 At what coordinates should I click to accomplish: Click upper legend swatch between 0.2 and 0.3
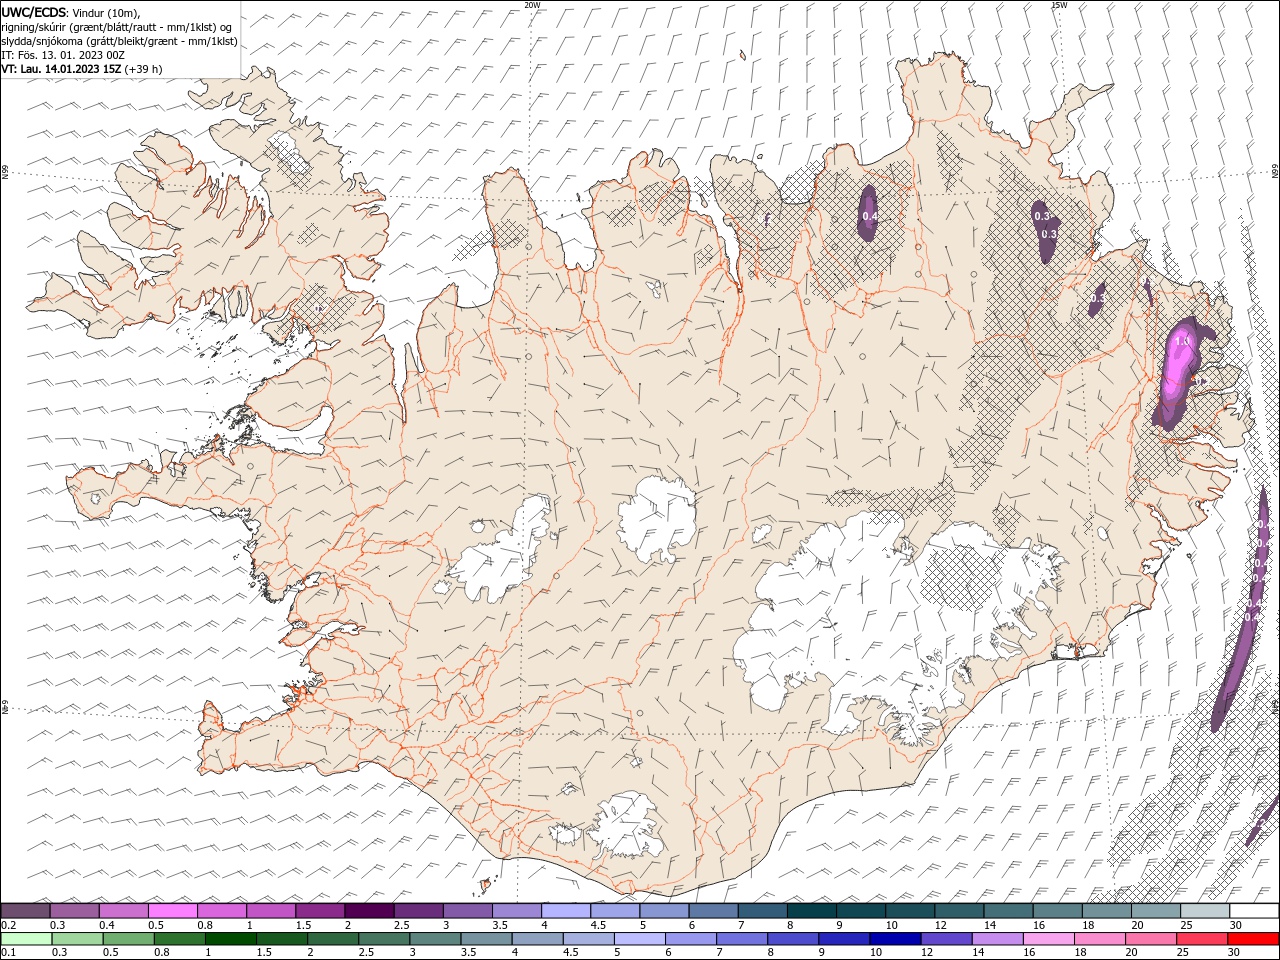coord(25,911)
